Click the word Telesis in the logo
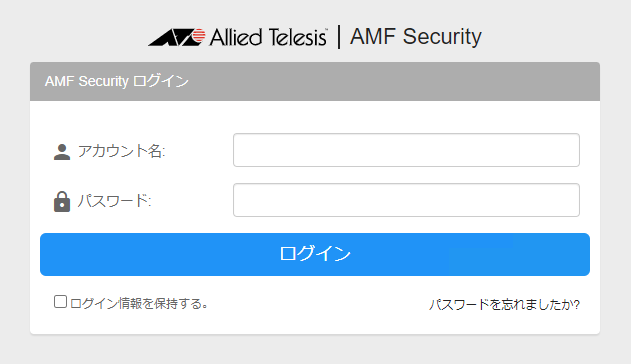Viewport: 631px width, 364px height. tap(297, 37)
